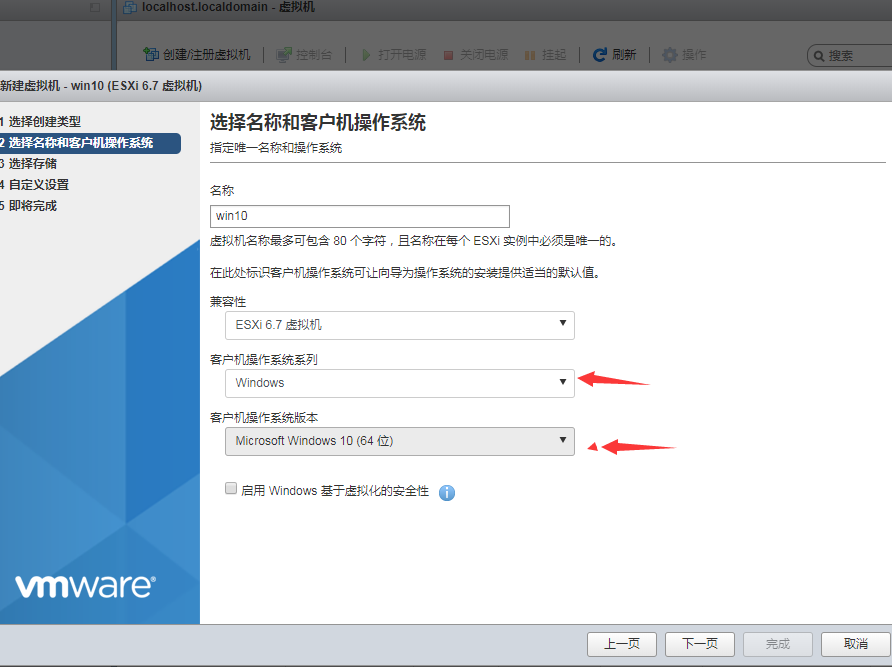Viewport: 892px width, 667px height.
Task: Click the Suspend (挂起) toolbar item
Action: click(x=546, y=55)
